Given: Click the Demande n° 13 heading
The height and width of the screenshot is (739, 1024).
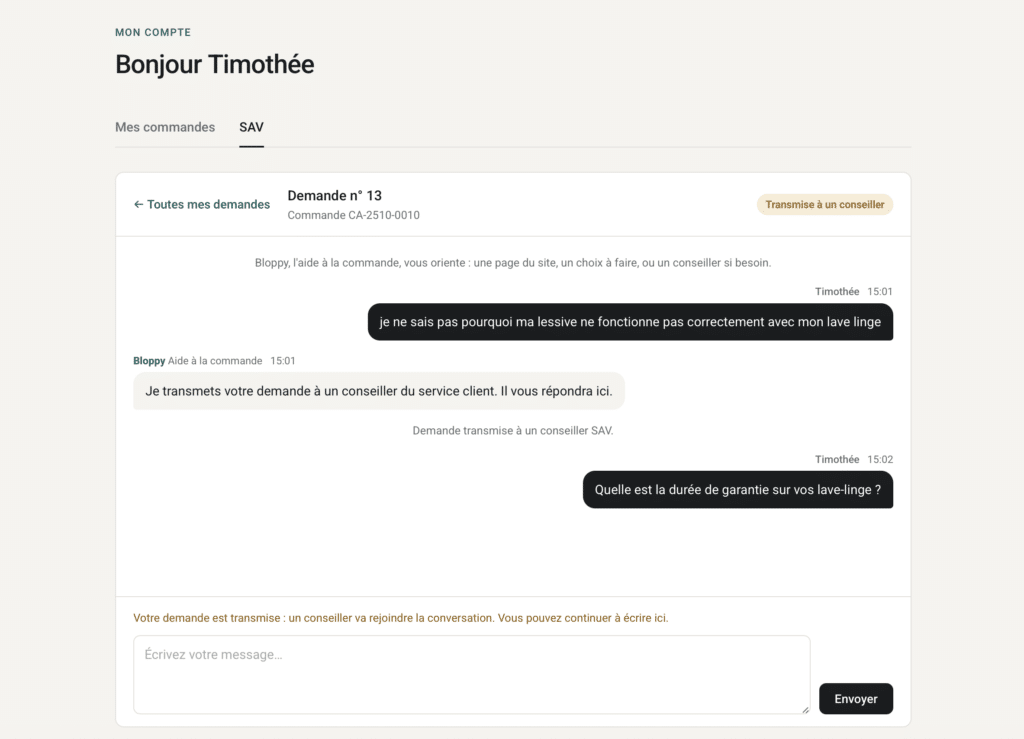Looking at the screenshot, I should [334, 195].
